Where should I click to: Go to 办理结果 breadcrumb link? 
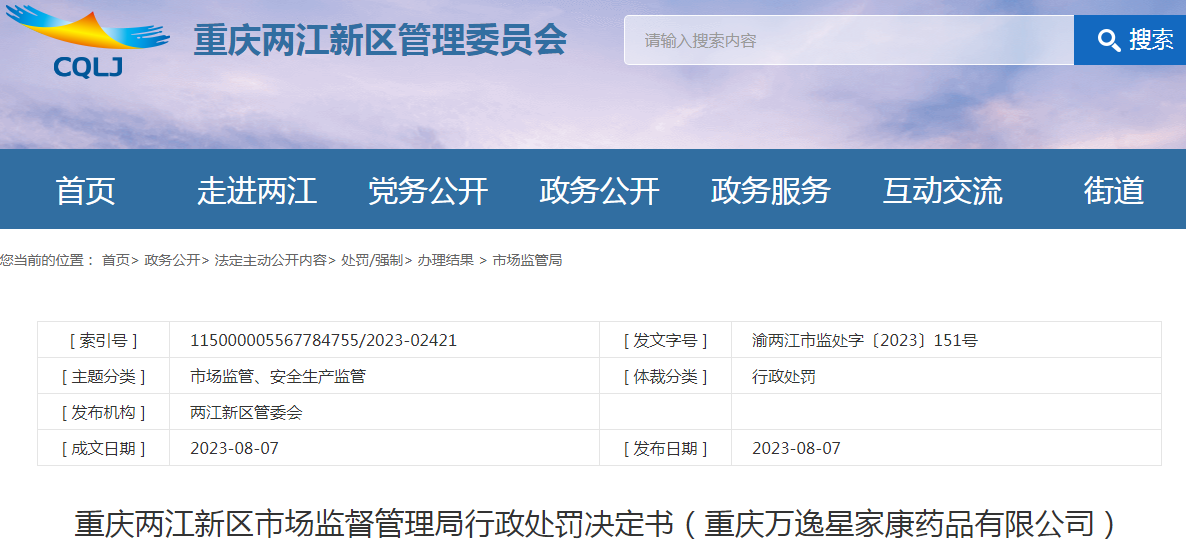(445, 260)
